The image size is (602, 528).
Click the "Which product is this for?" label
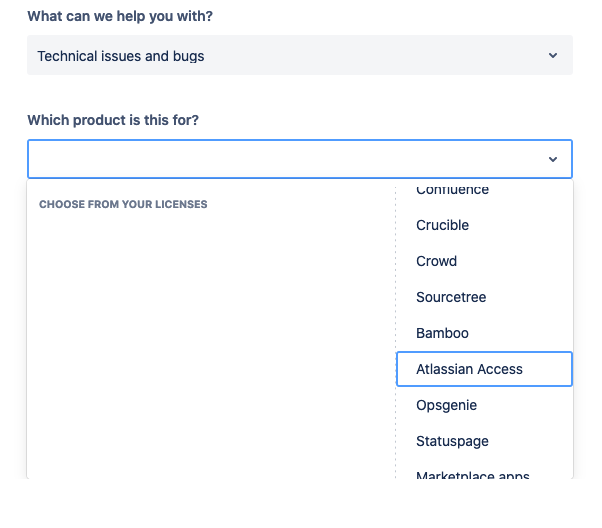[113, 121]
